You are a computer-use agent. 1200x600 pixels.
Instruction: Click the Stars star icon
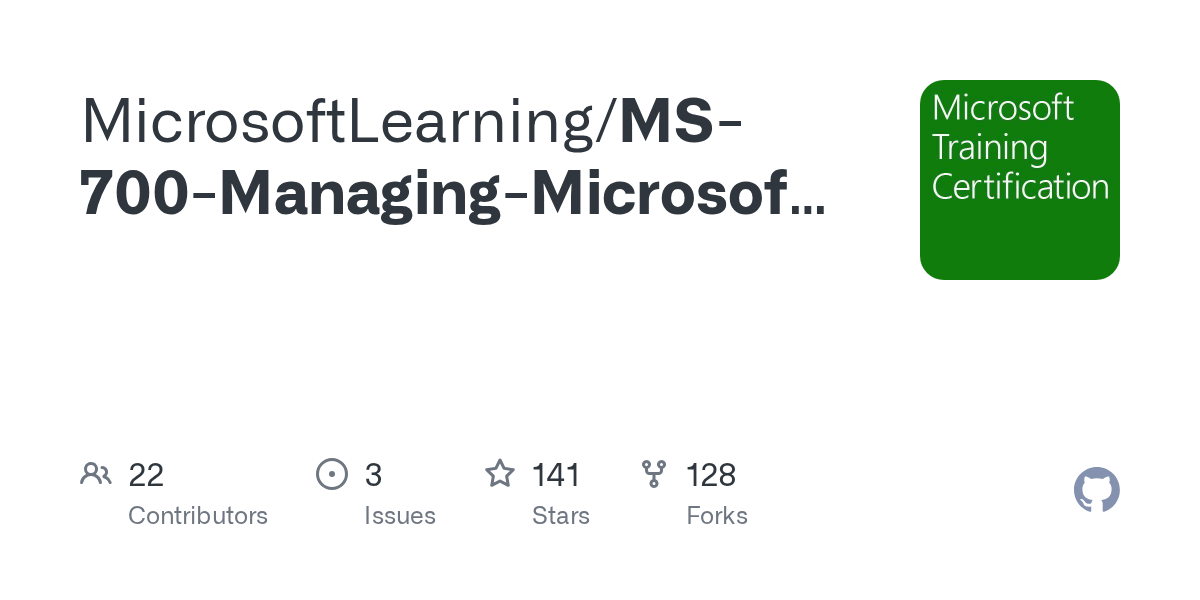pos(499,474)
